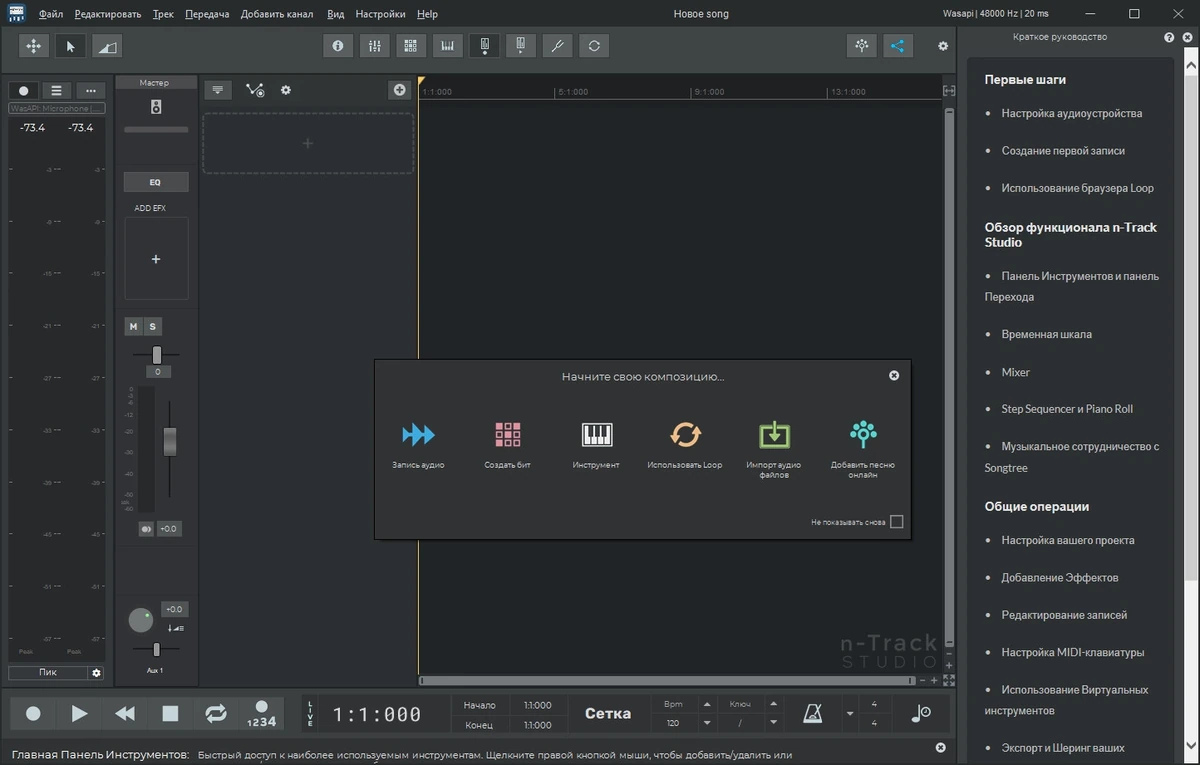Open the song info button
Screen dimensions: 1200x765
337,46
